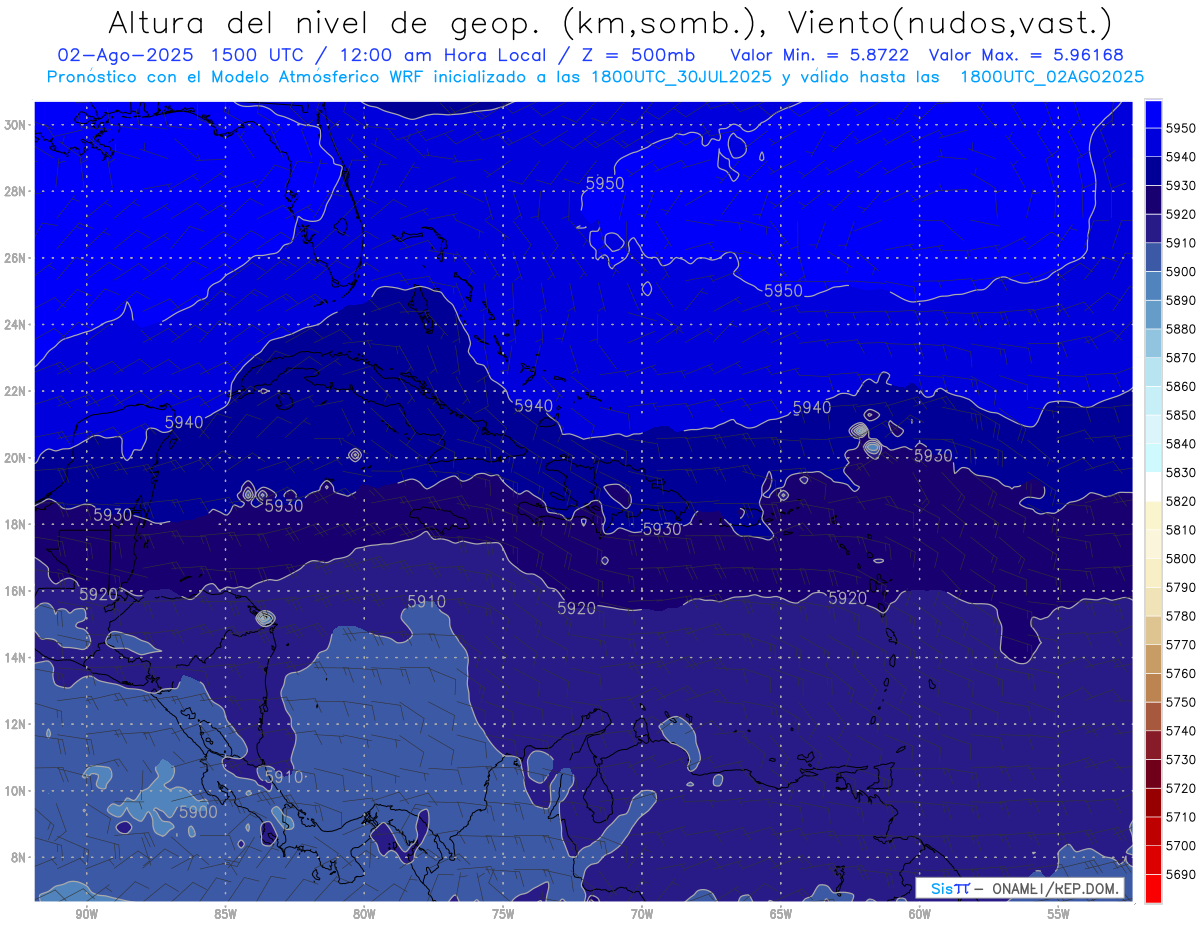Click the 12N latitude axis label
The width and height of the screenshot is (1200, 927).
(15, 724)
